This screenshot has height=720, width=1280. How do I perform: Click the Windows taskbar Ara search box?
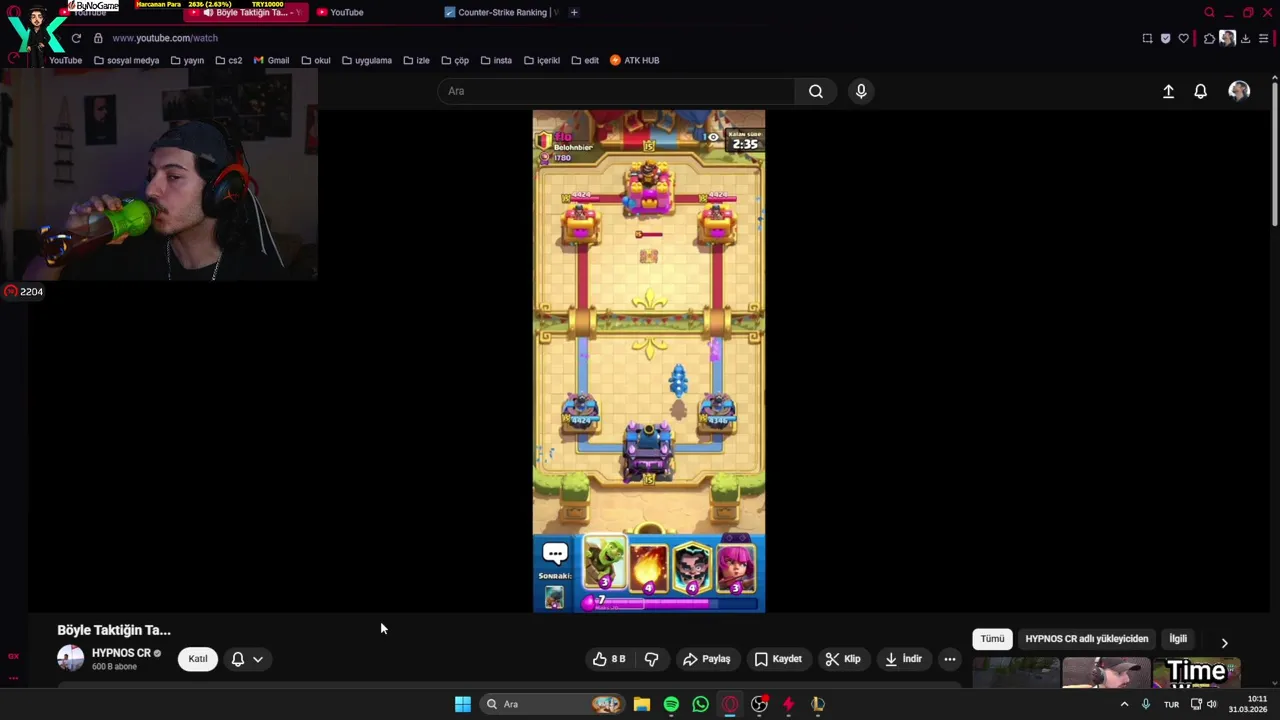coord(552,704)
